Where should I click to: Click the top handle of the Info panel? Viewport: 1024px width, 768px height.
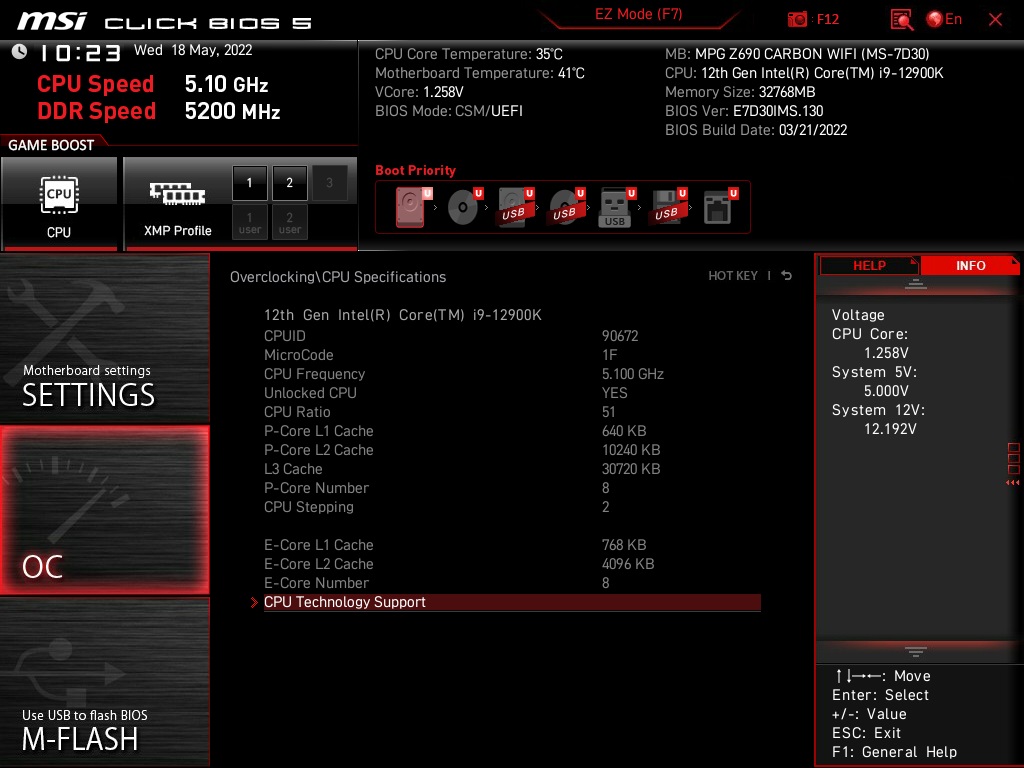click(x=916, y=283)
